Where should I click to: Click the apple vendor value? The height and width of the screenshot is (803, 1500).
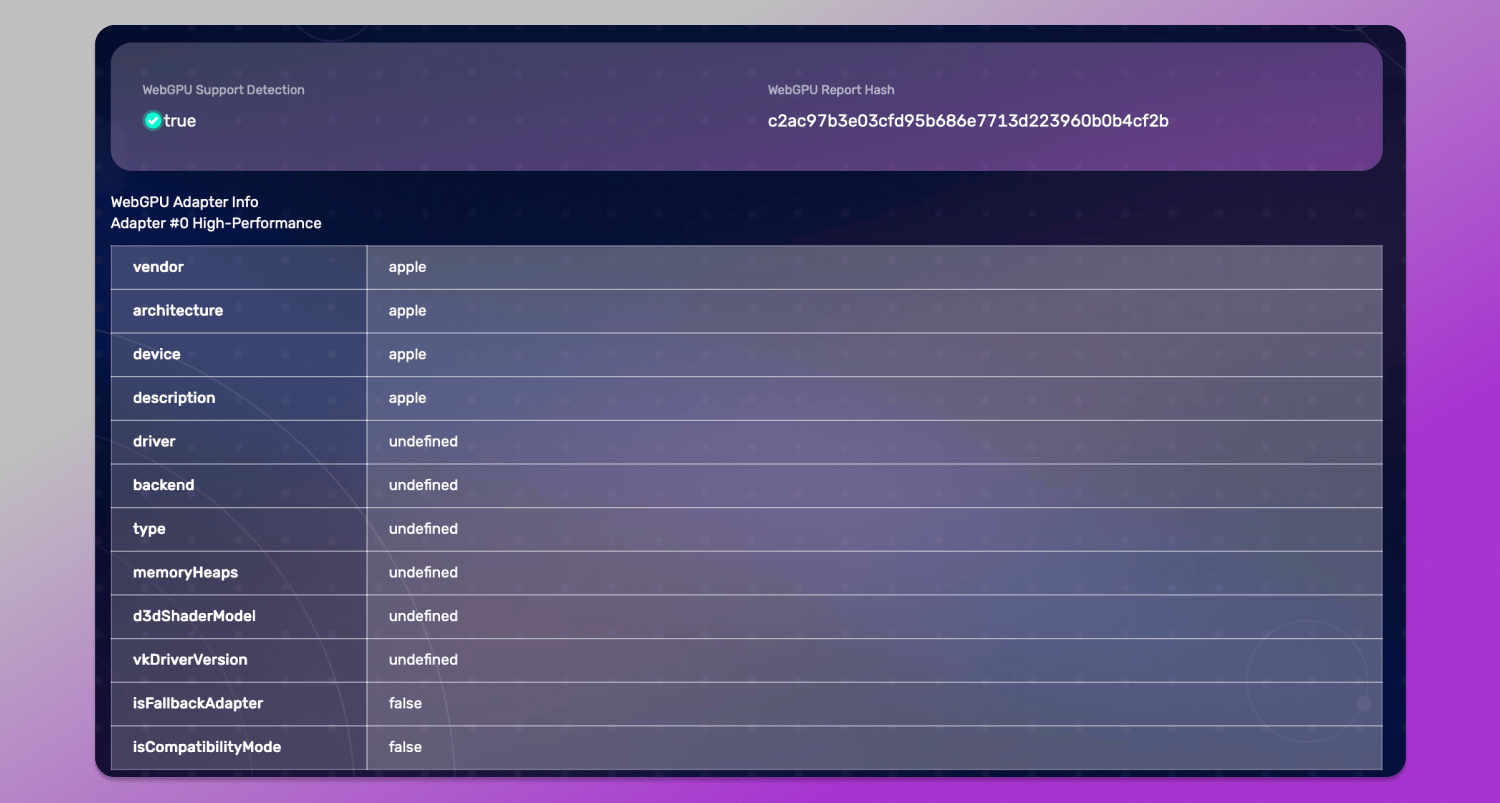point(406,267)
